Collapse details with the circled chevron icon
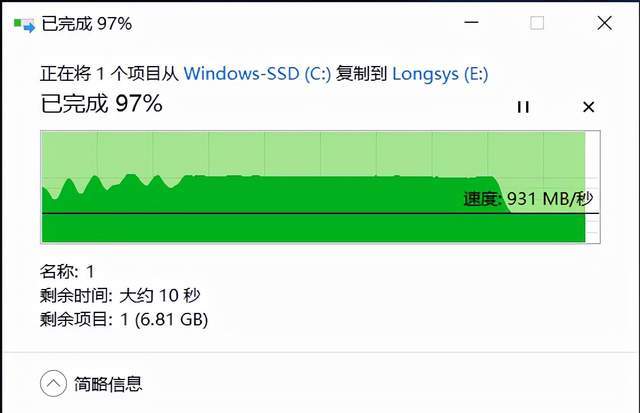The image size is (640, 413). [53, 382]
